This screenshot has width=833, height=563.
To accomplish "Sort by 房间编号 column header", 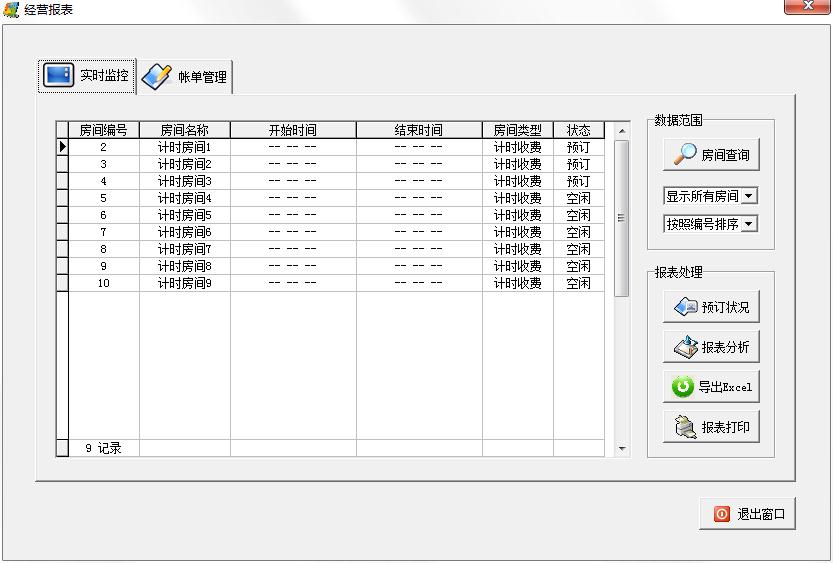I will coord(103,130).
